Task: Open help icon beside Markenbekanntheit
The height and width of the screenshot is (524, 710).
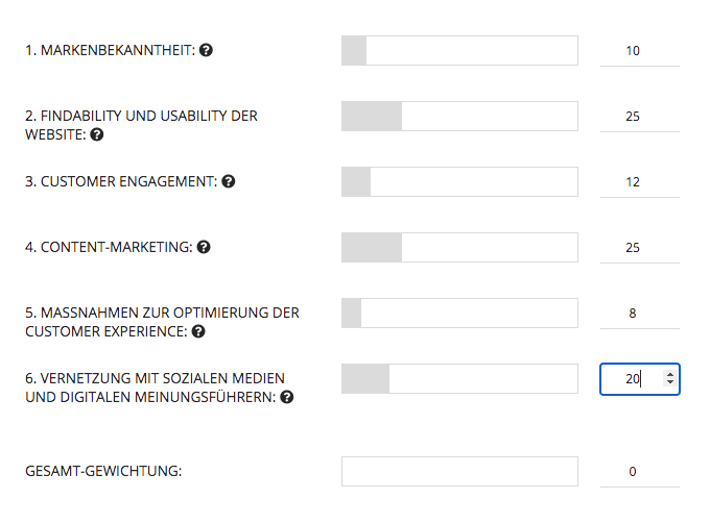Action: point(206,50)
